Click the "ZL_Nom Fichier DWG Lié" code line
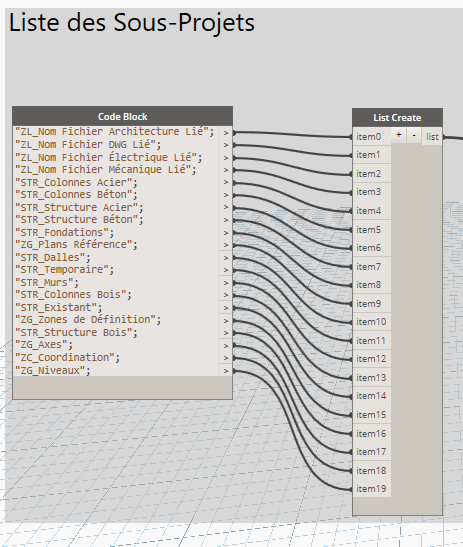This screenshot has width=463, height=547. click(x=88, y=144)
